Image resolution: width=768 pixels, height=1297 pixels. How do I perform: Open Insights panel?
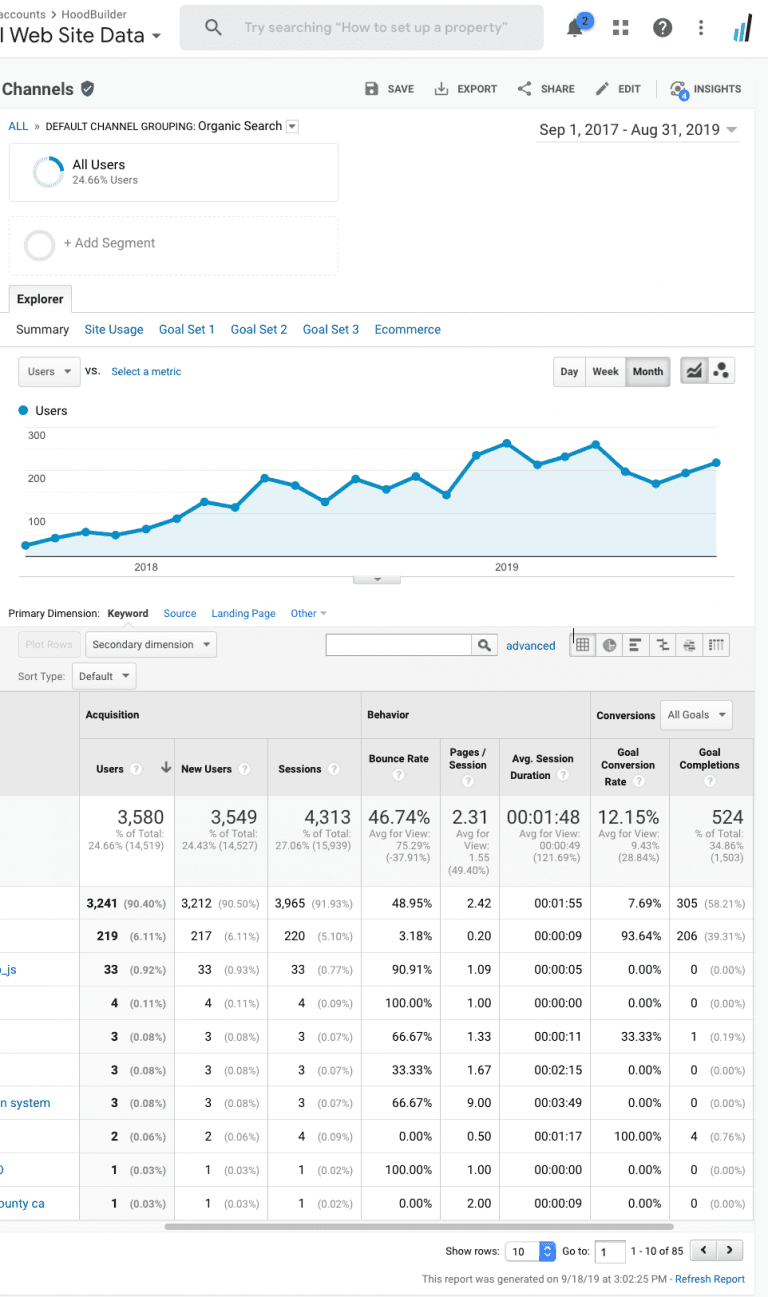(706, 89)
